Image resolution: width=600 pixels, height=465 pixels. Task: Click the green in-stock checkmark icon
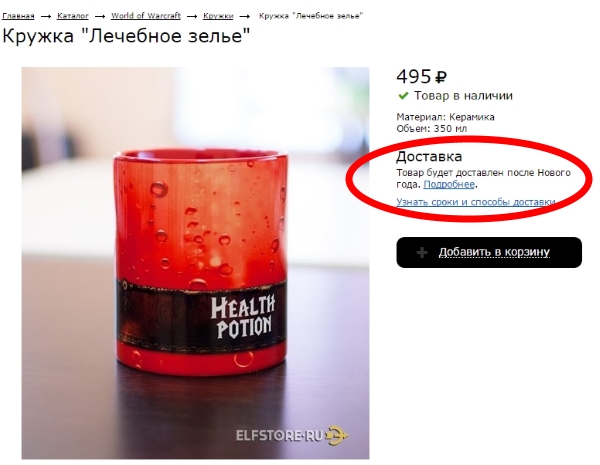tap(403, 96)
